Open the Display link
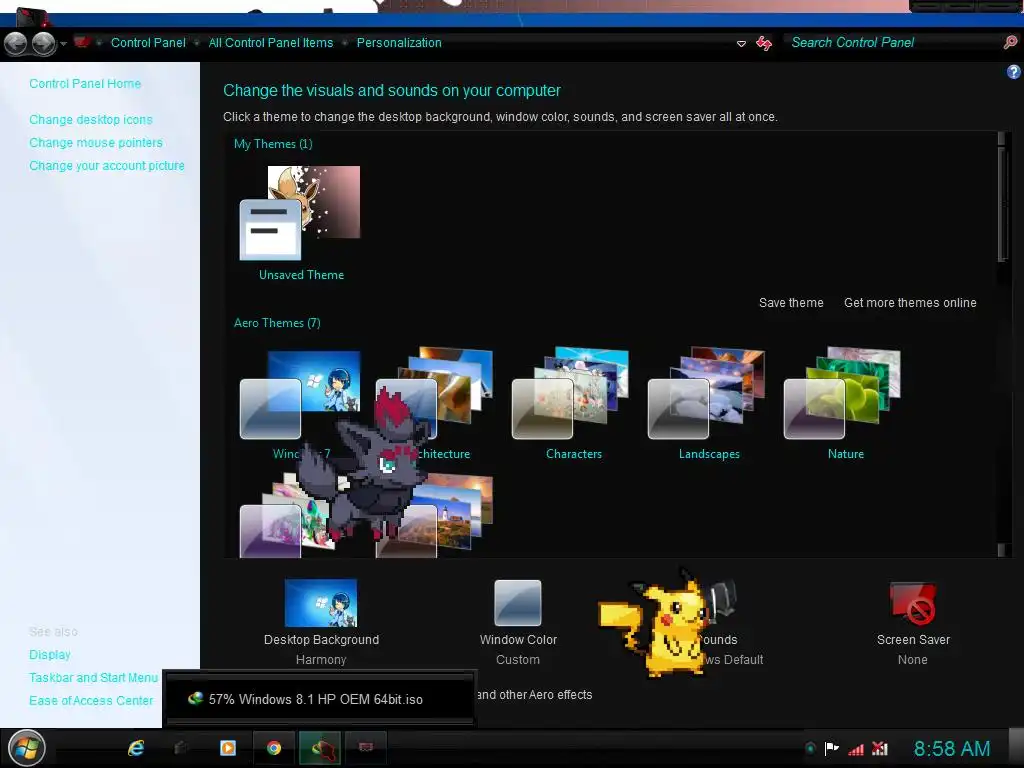Image resolution: width=1024 pixels, height=768 pixels. pos(50,654)
